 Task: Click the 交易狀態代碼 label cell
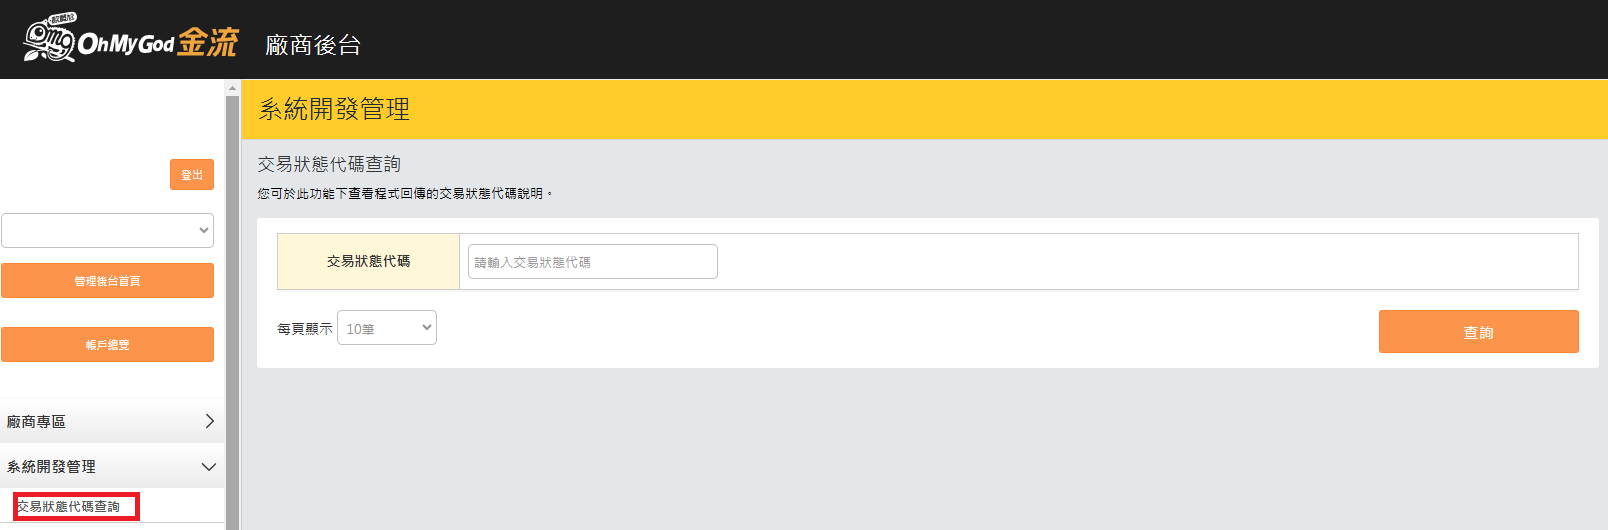(368, 261)
